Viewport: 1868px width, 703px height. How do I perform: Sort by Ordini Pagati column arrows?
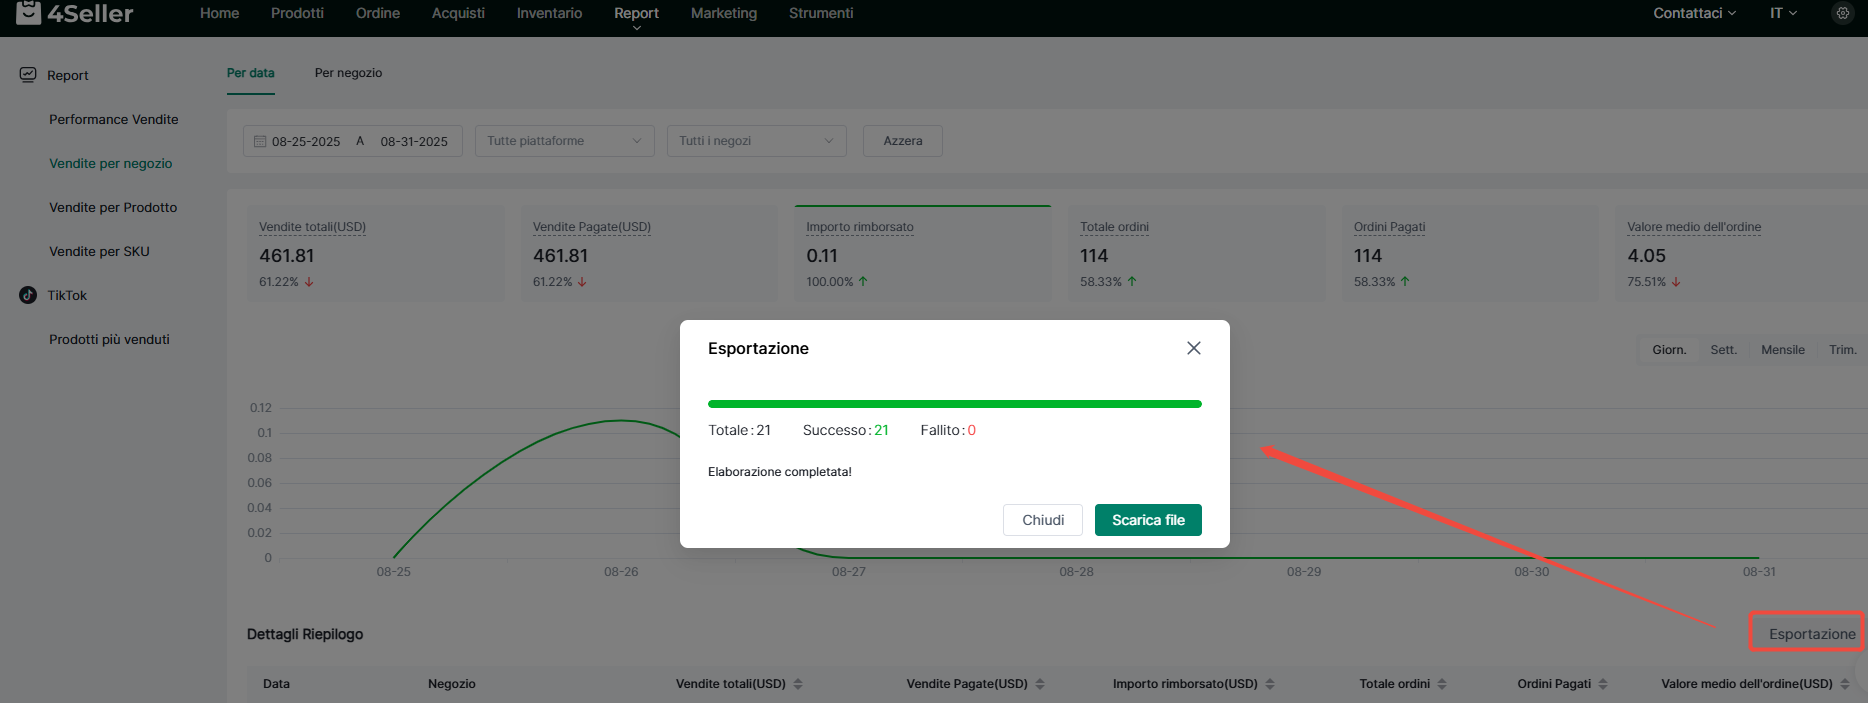1602,684
